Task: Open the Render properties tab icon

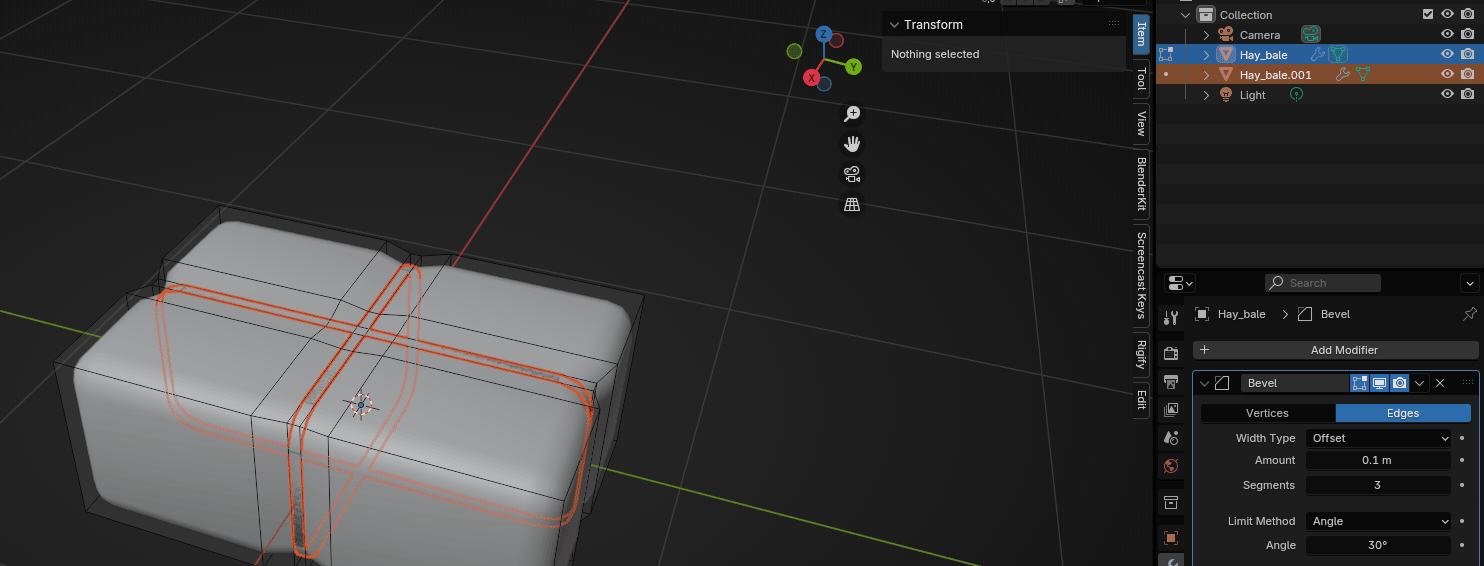Action: pyautogui.click(x=1171, y=353)
